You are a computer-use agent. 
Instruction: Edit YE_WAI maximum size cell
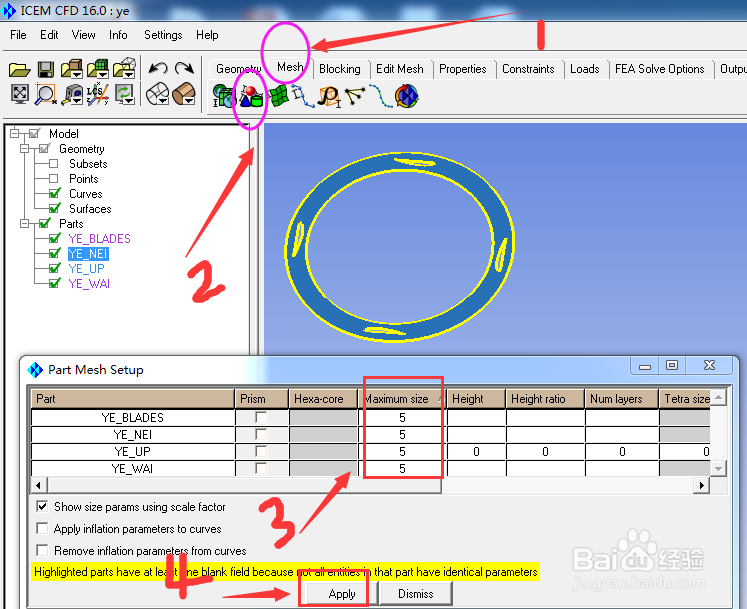click(x=402, y=468)
